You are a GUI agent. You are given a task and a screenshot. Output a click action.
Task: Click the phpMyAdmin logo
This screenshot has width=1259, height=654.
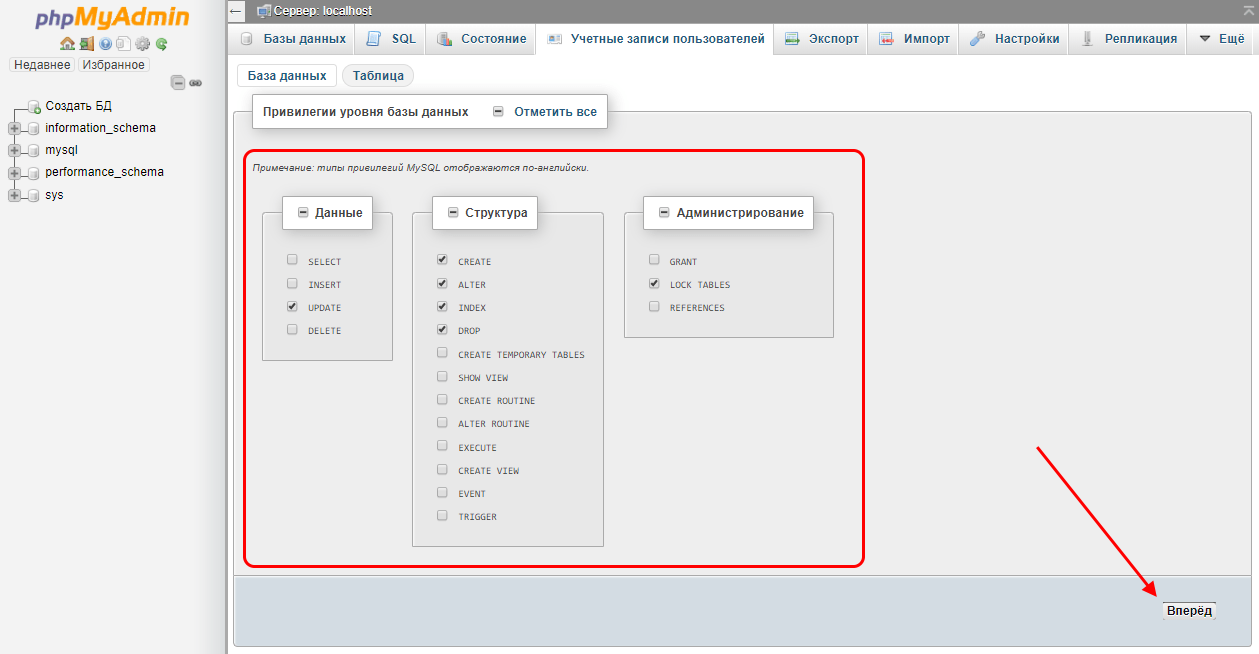112,19
